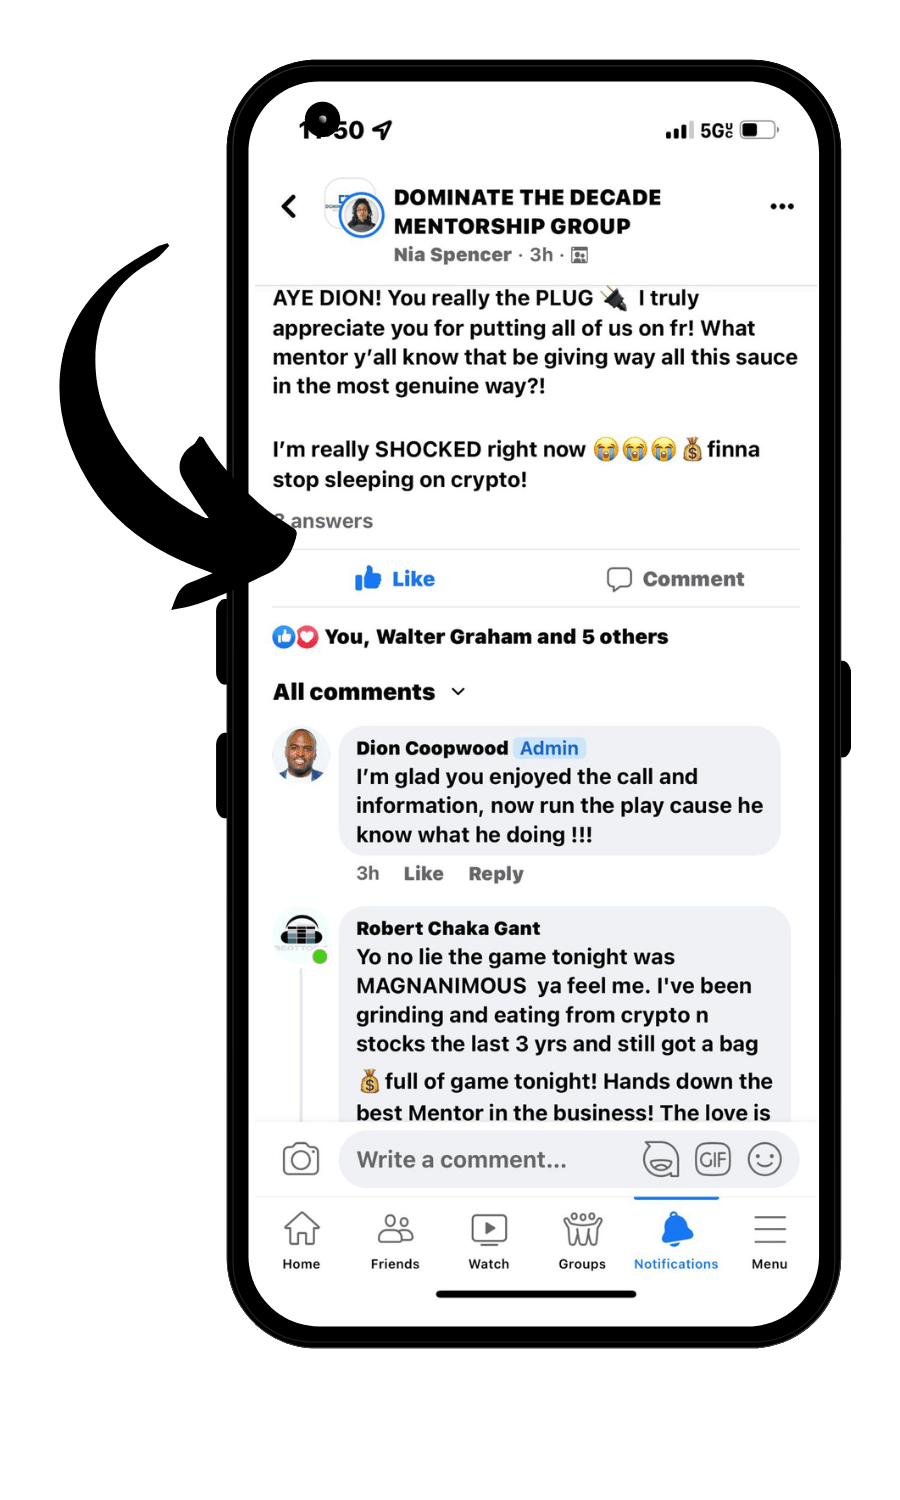The height and width of the screenshot is (1500, 900).
Task: Tap the back arrow icon
Action: tap(289, 207)
